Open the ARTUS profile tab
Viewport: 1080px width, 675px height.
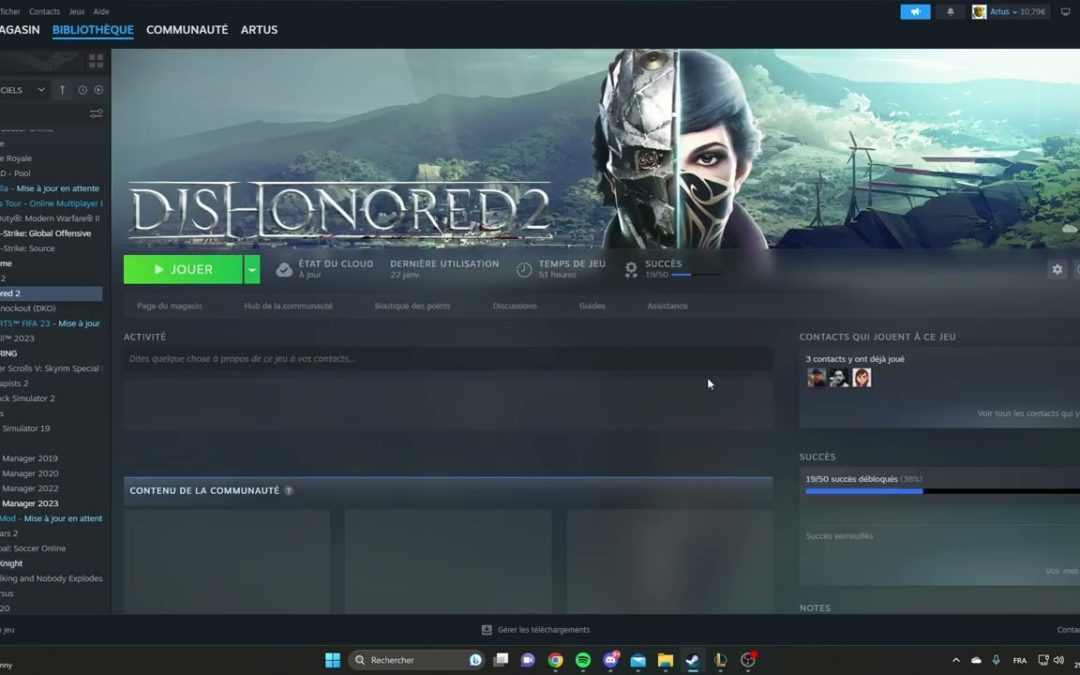pyautogui.click(x=259, y=30)
